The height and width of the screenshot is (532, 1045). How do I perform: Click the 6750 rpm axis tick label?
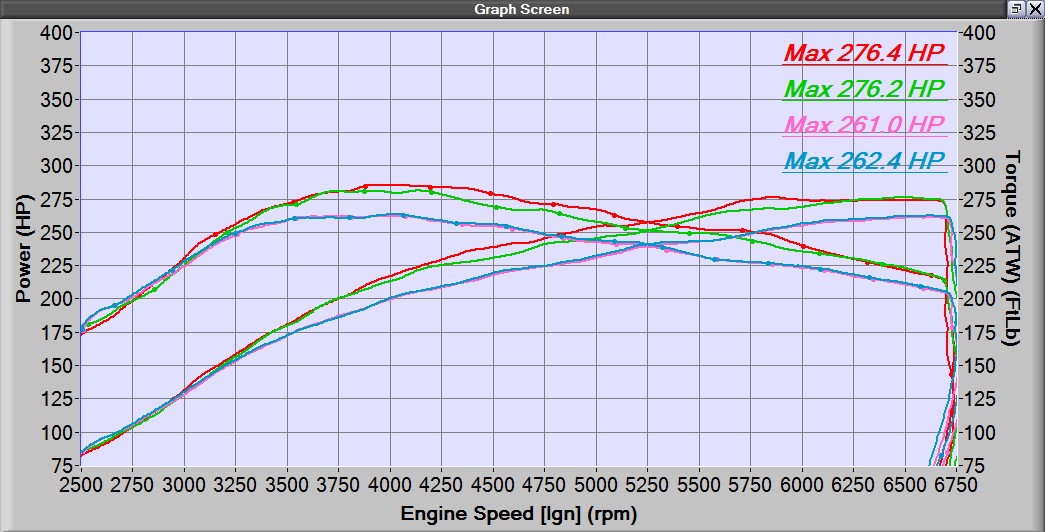[x=956, y=484]
